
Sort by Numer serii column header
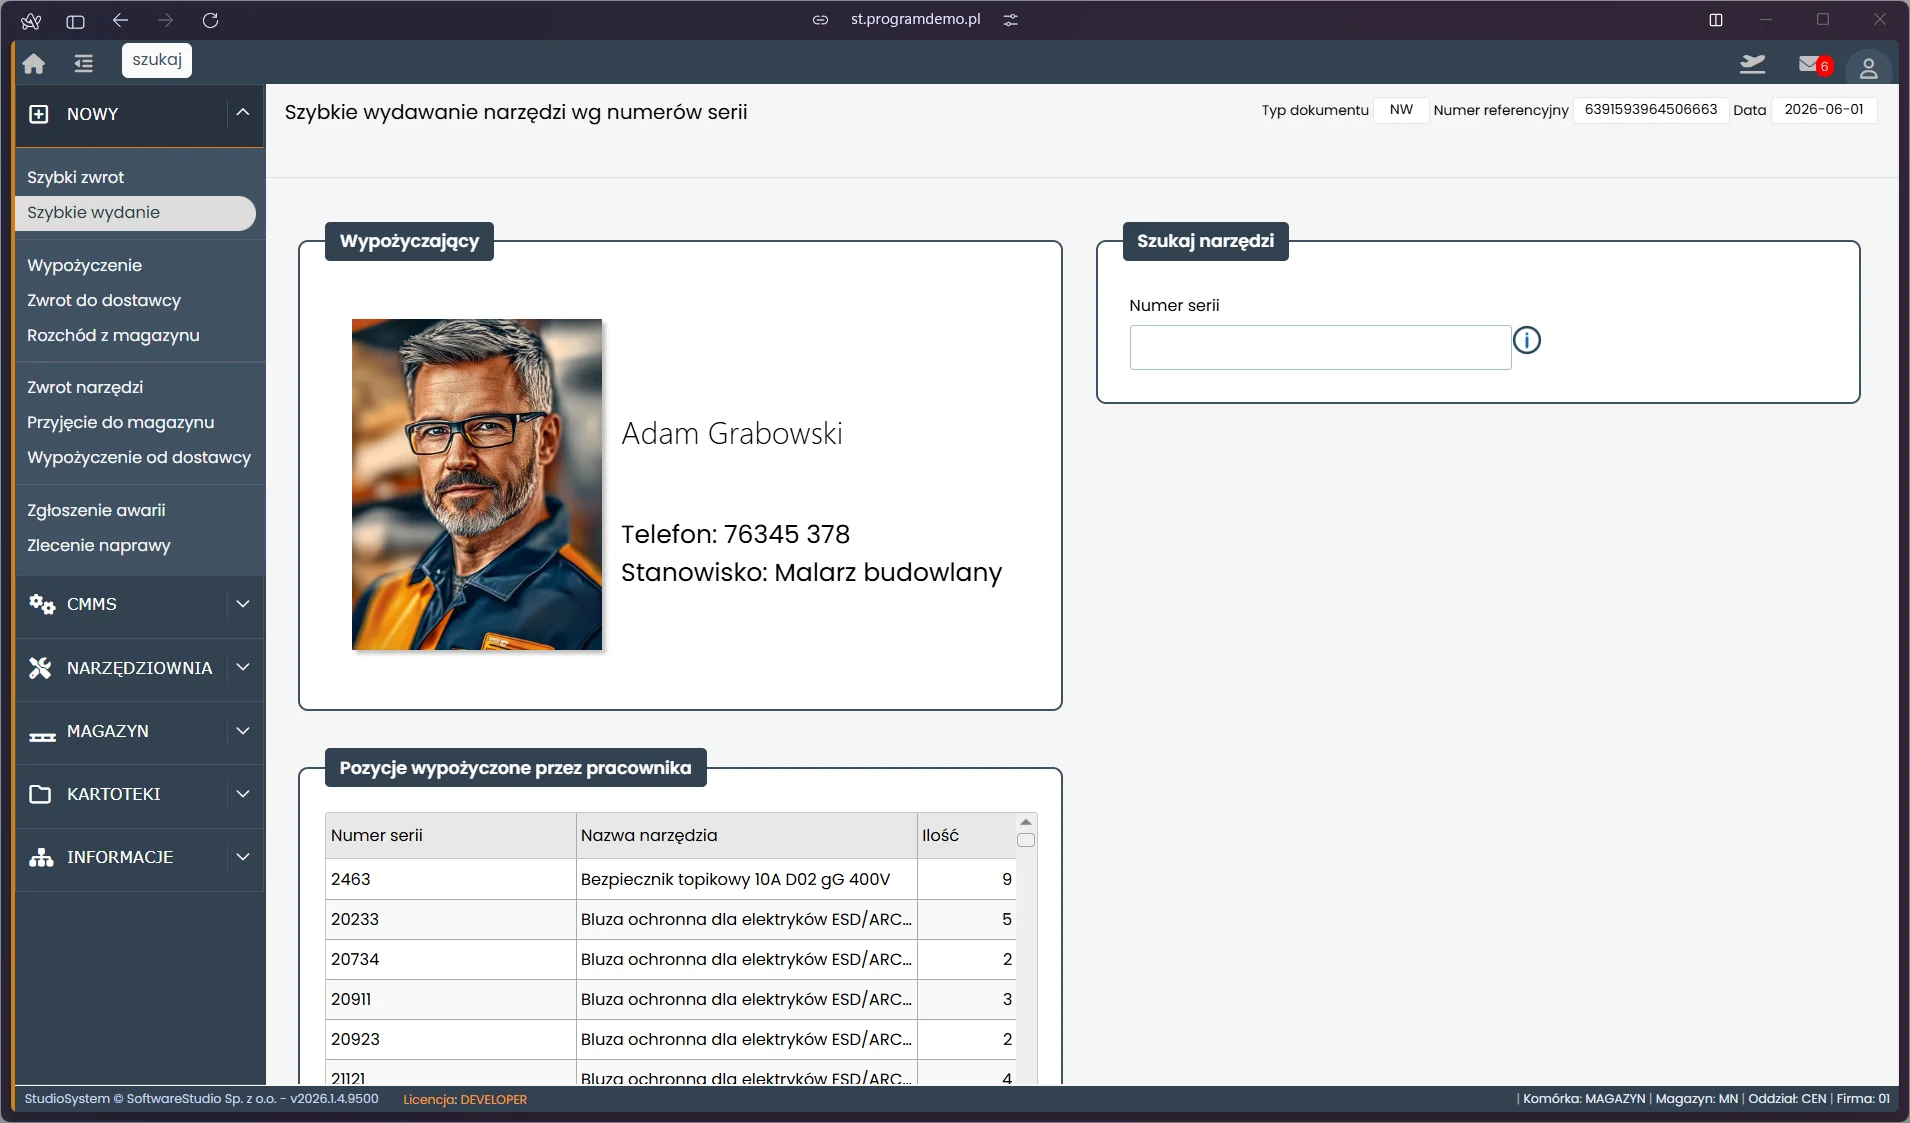[x=450, y=835]
